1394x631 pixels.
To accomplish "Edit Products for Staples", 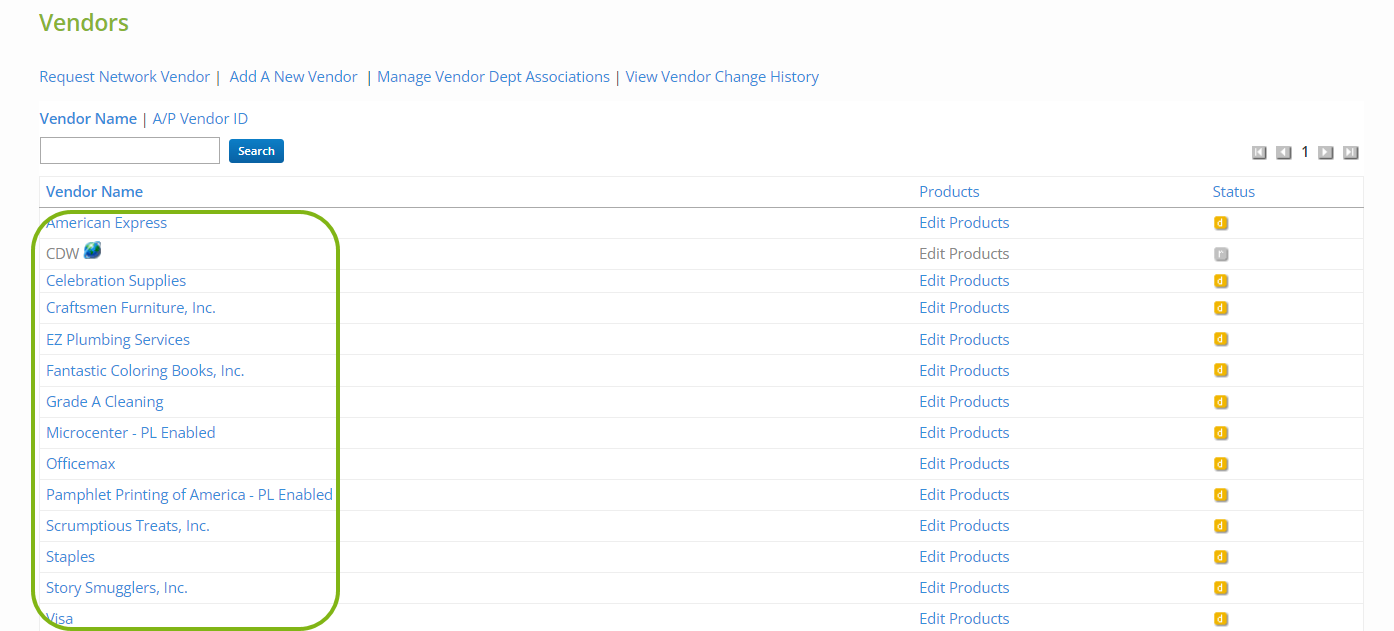I will (x=964, y=557).
